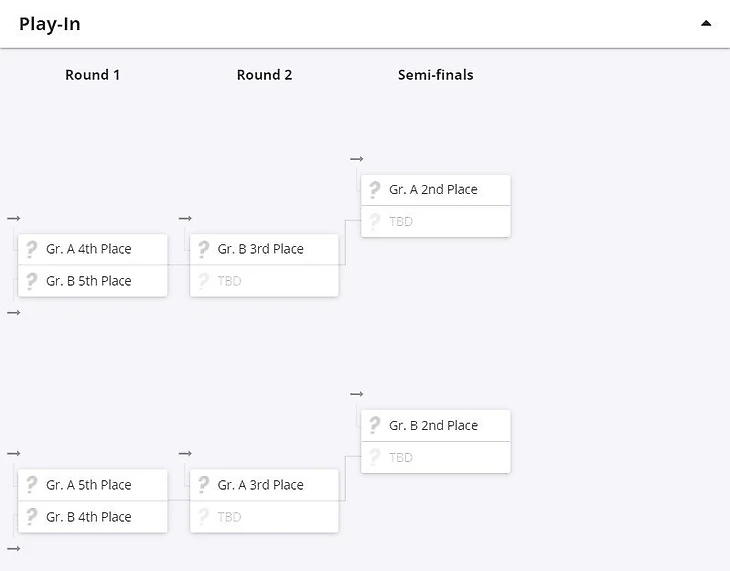Collapse the Play-In section arrow
Viewport: 730px width, 571px height.
click(x=706, y=24)
